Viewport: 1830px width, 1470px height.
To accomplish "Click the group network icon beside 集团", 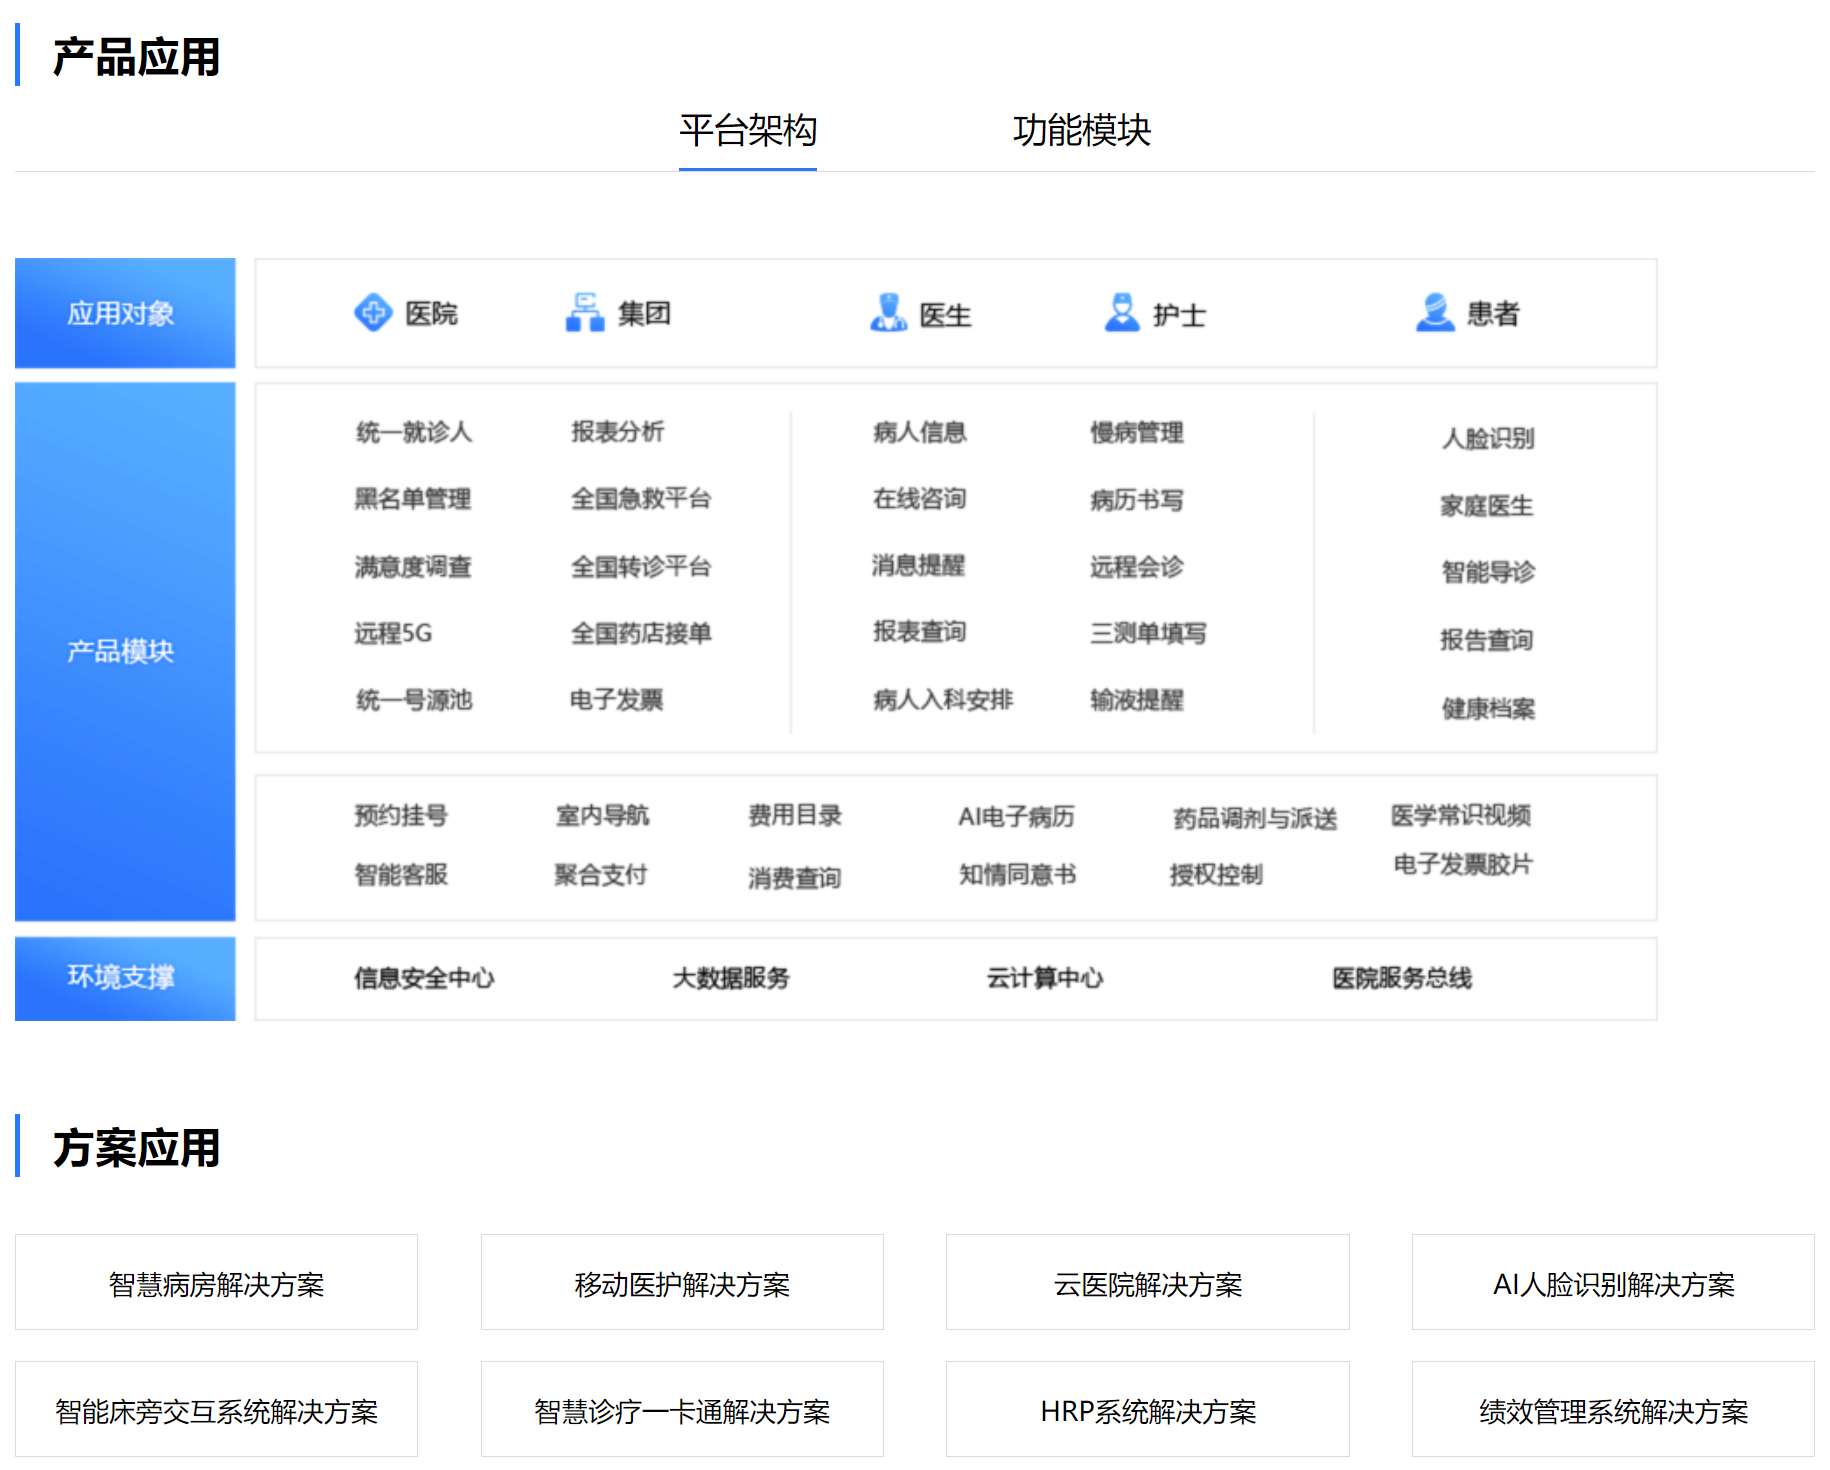I will coord(585,313).
